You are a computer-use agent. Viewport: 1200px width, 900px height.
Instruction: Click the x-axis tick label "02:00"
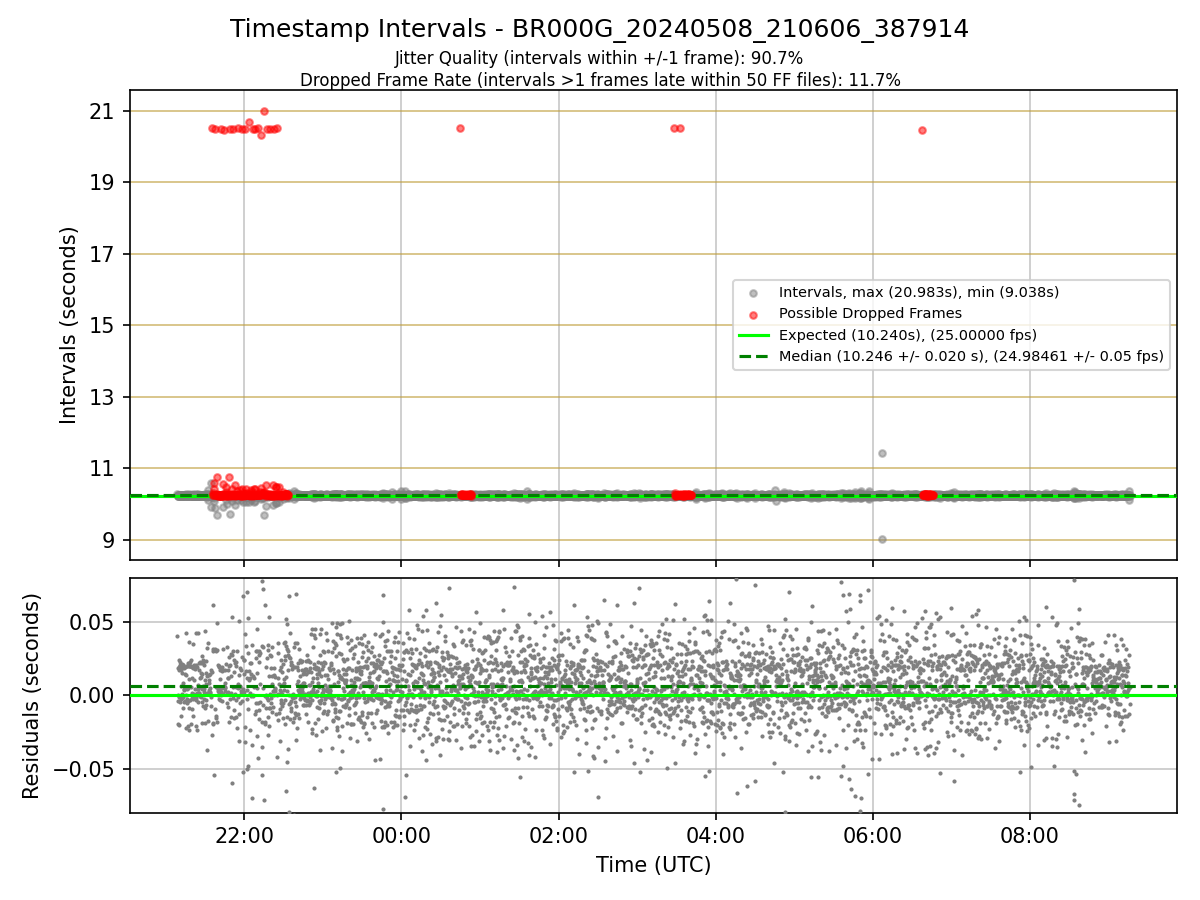point(558,836)
